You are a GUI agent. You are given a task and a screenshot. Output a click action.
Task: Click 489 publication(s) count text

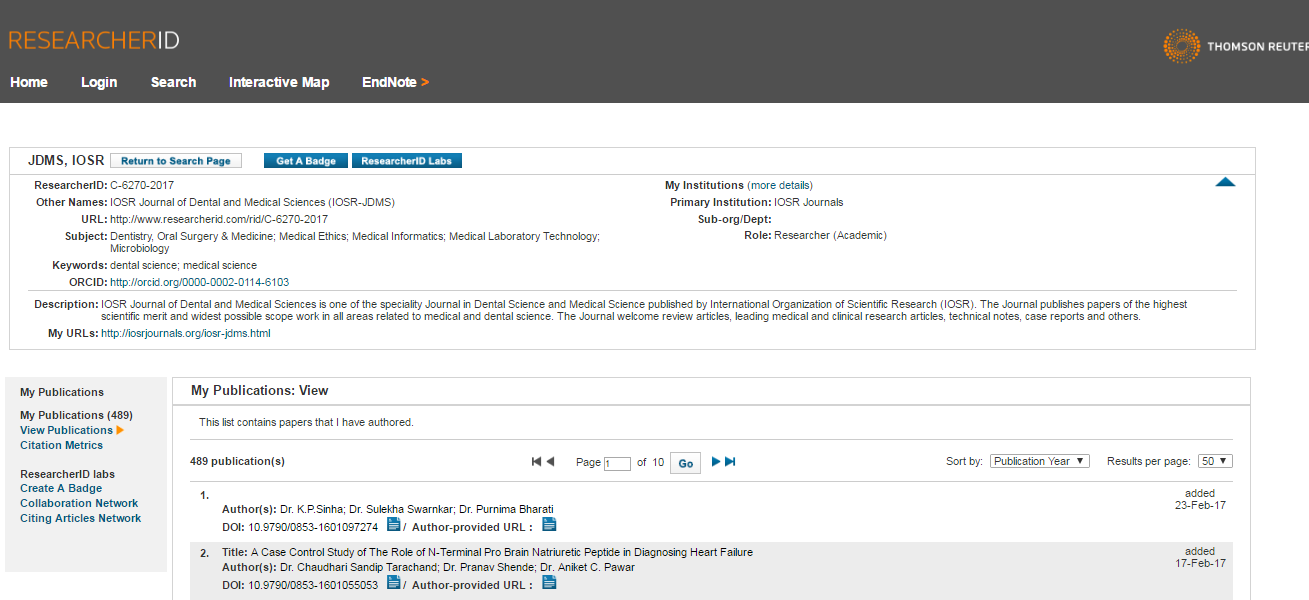pos(237,461)
